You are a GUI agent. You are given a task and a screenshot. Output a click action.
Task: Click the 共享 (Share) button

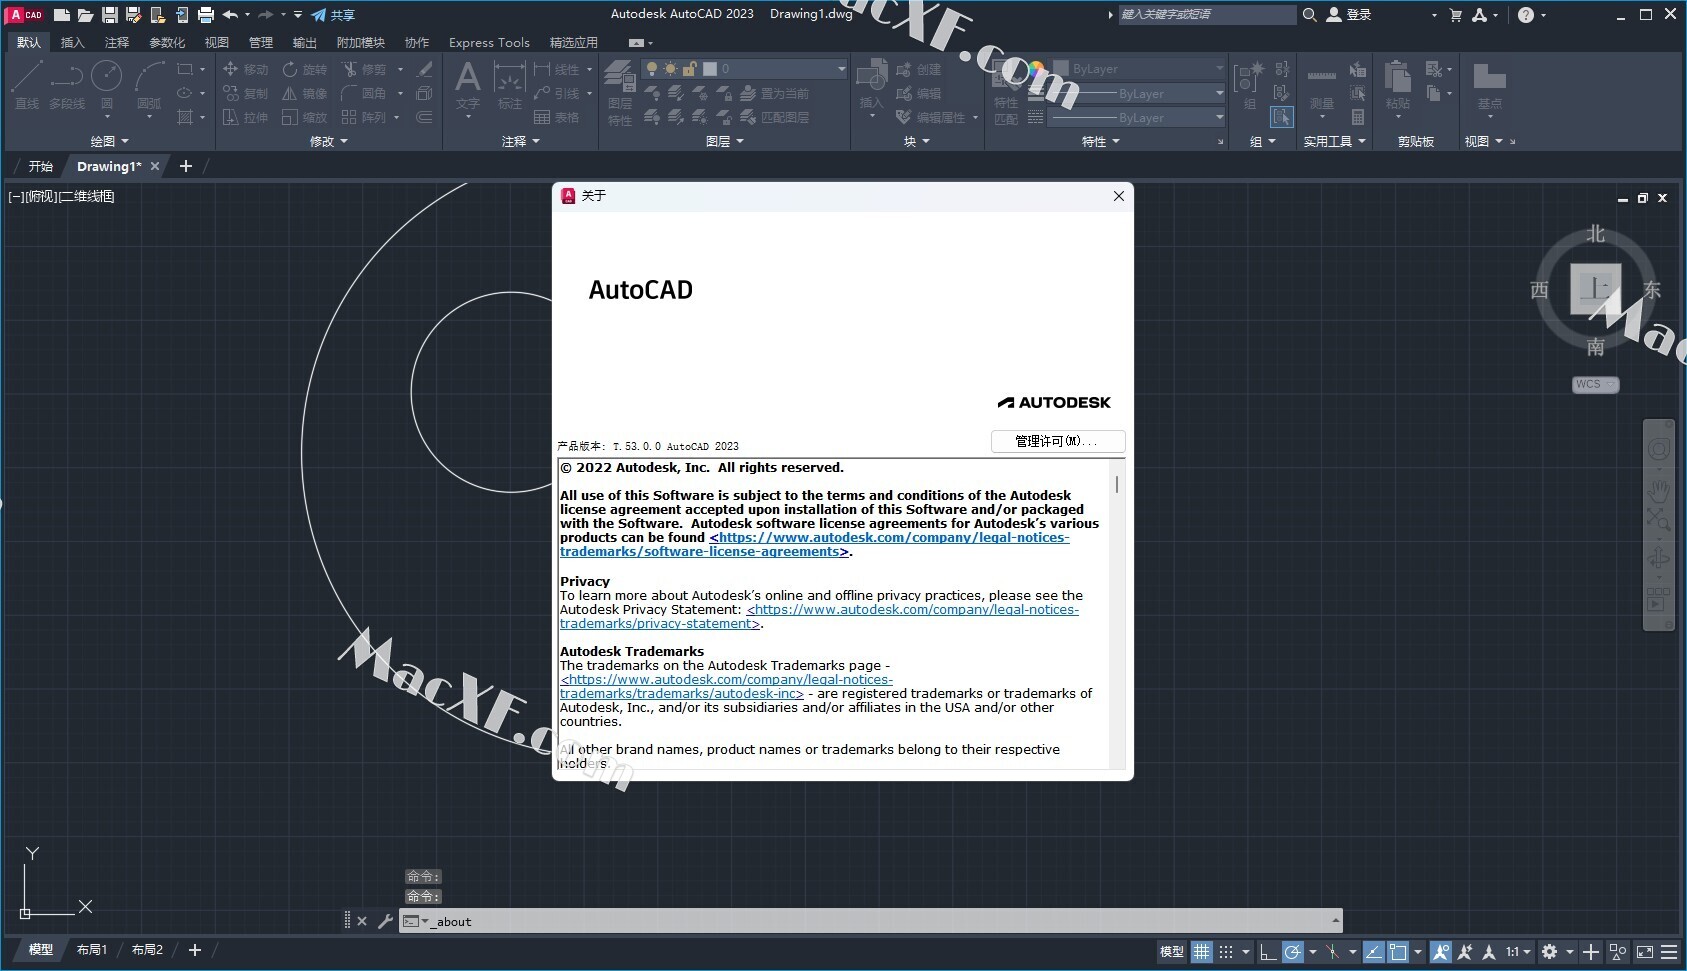pos(333,15)
